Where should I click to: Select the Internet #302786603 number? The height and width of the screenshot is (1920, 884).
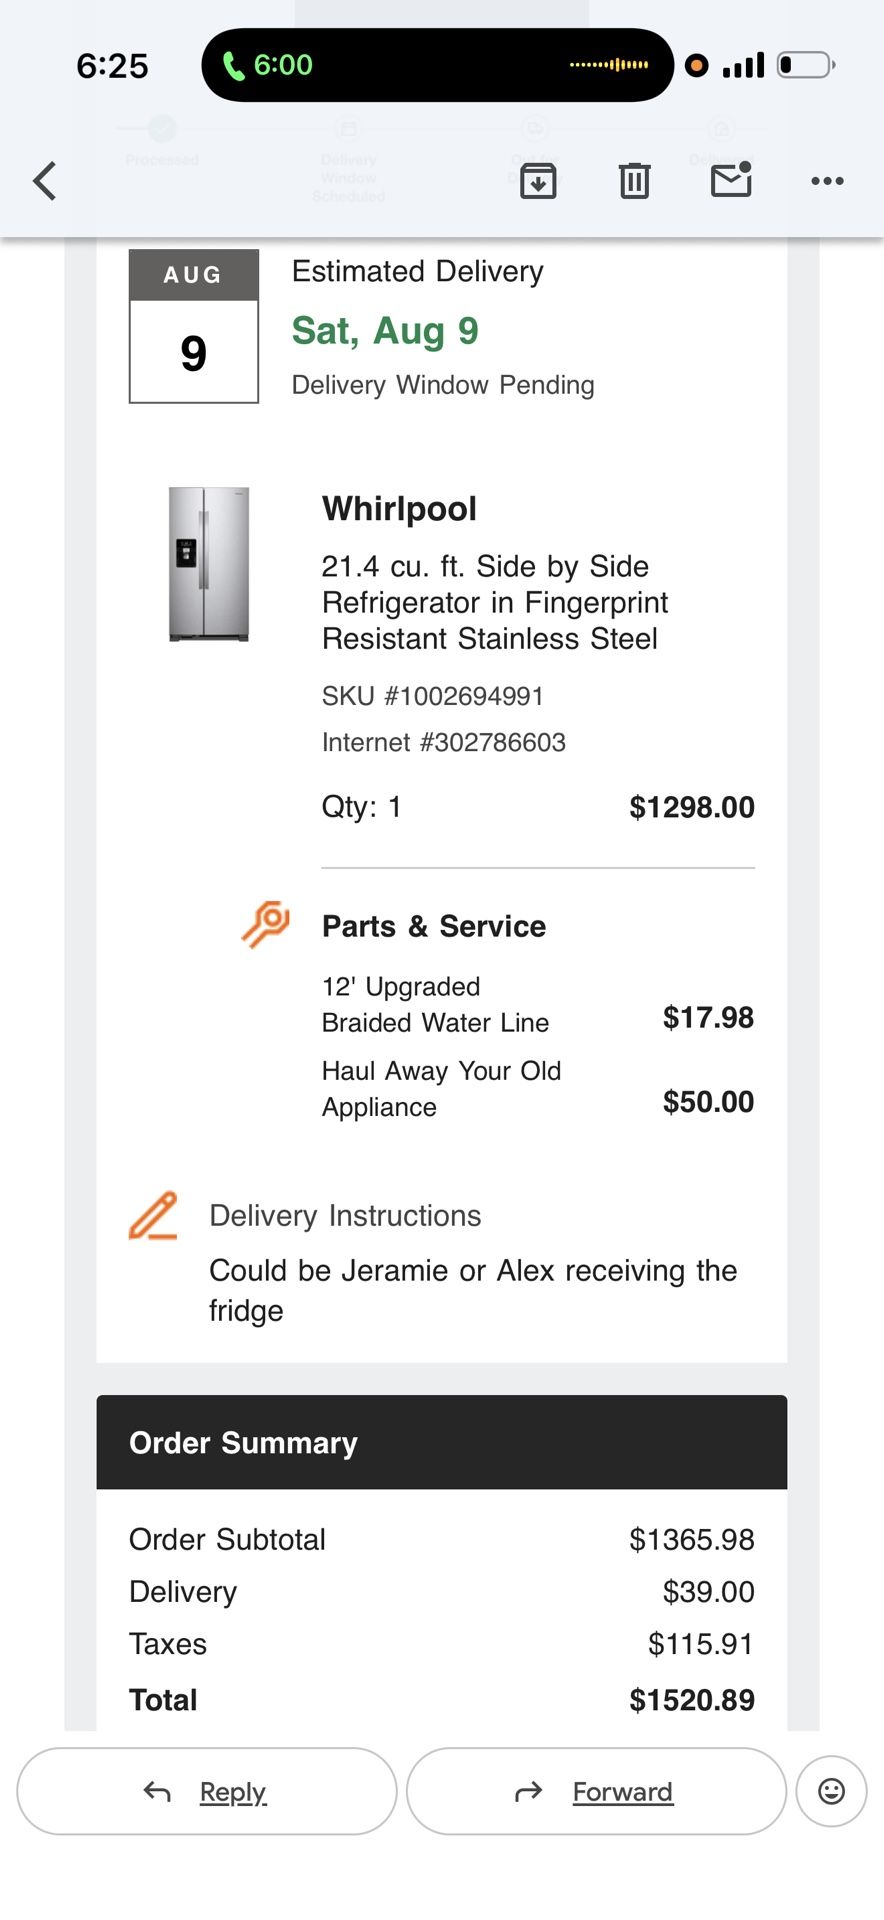444,742
